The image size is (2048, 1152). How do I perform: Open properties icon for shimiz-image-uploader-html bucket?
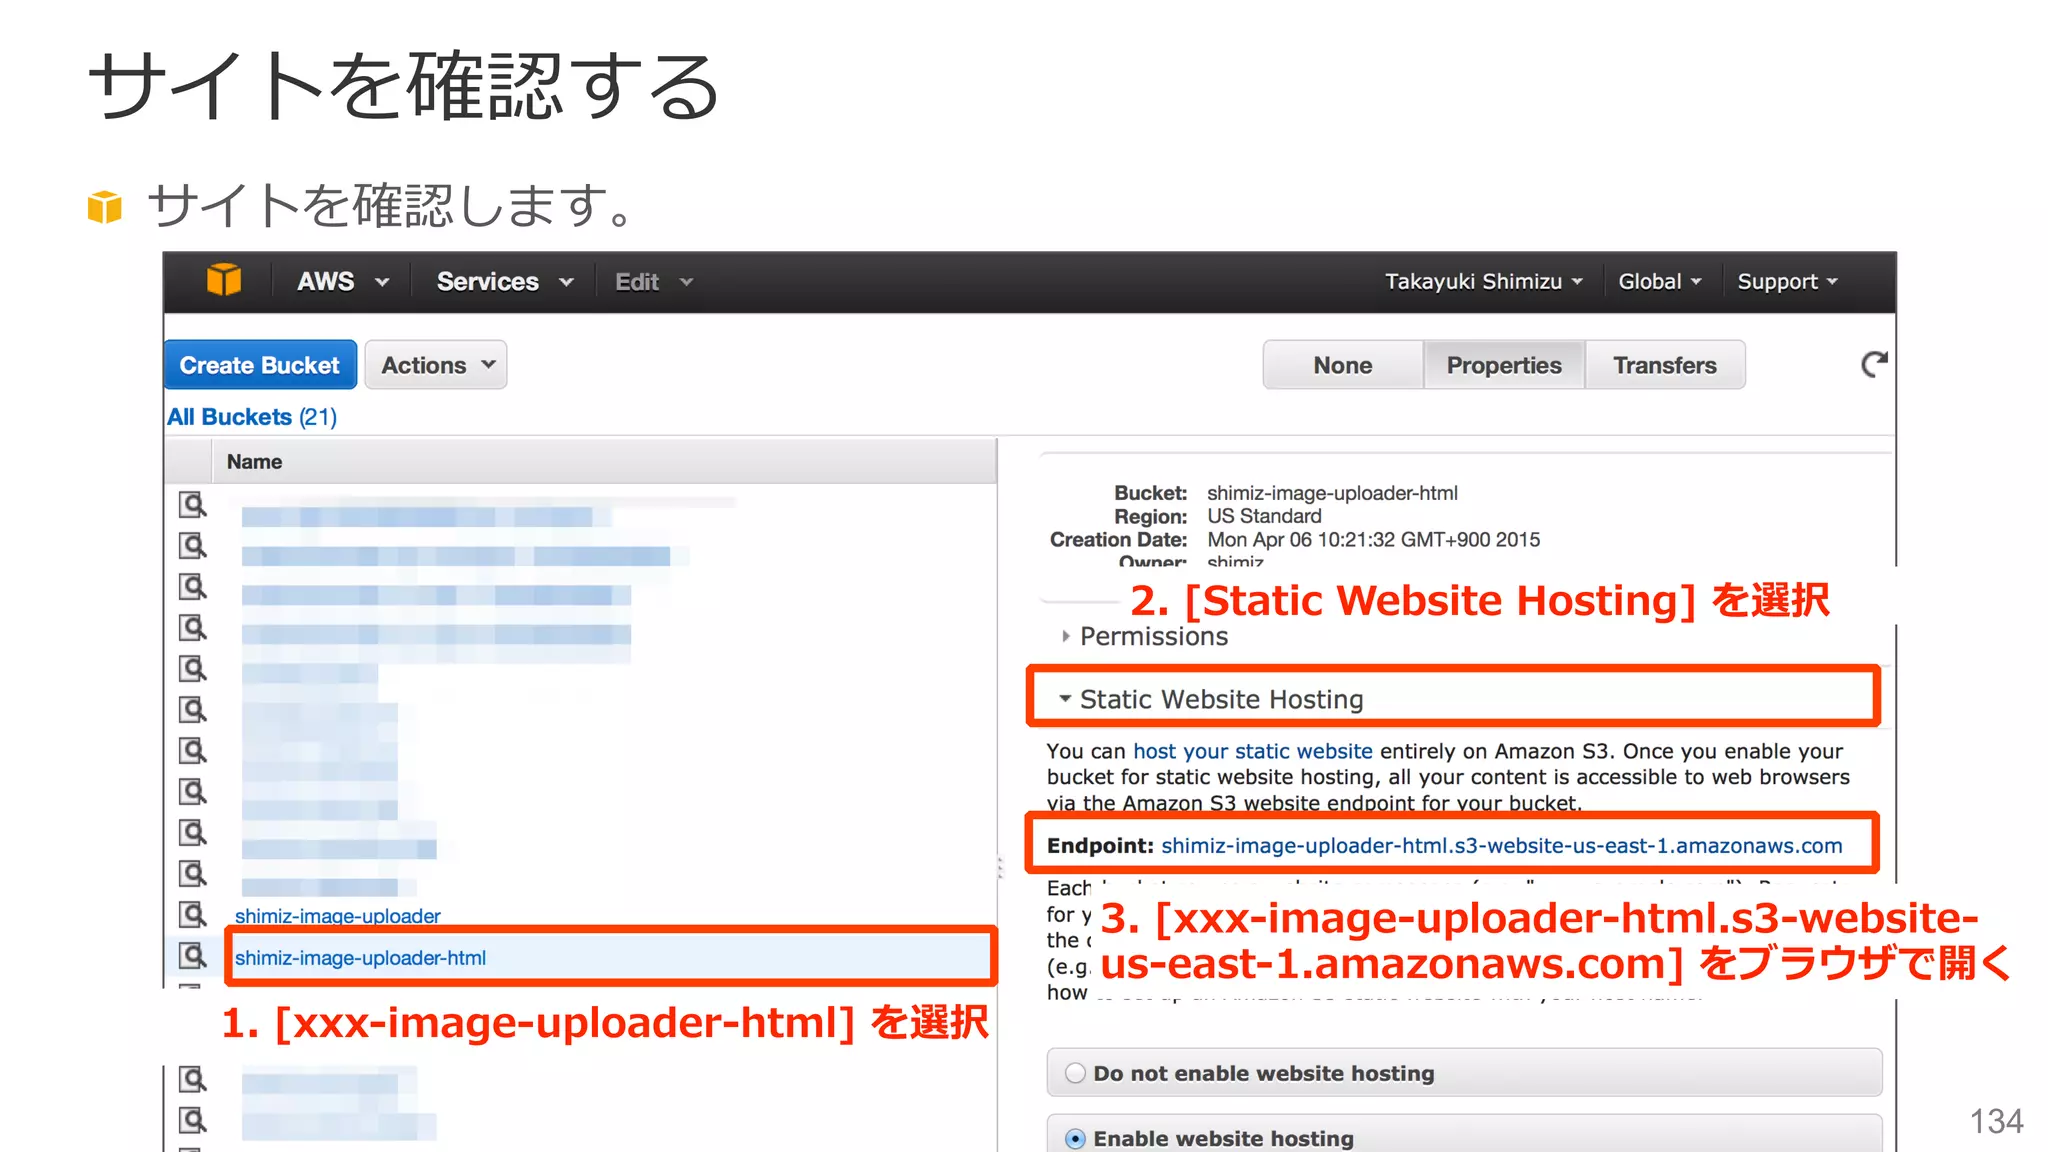coord(192,956)
